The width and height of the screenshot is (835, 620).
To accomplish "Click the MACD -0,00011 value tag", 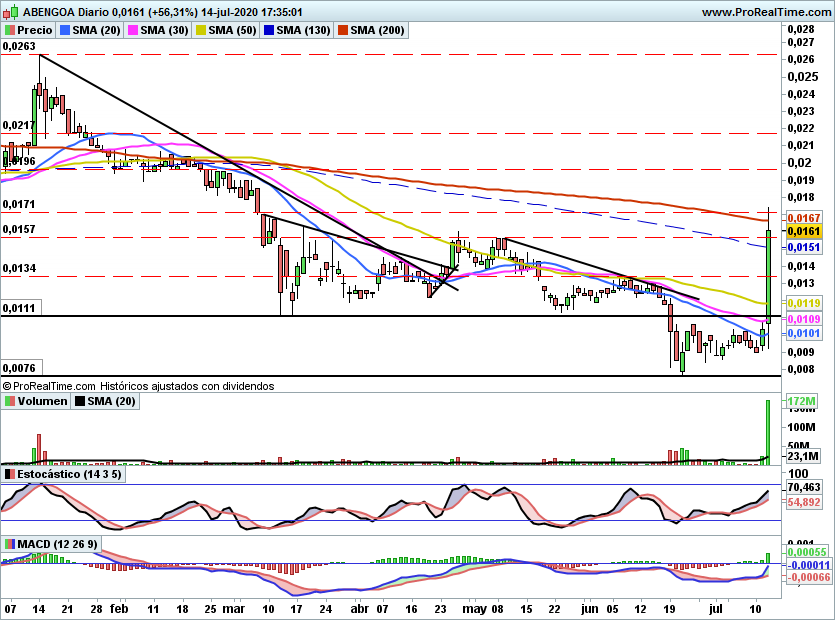I will pos(808,565).
